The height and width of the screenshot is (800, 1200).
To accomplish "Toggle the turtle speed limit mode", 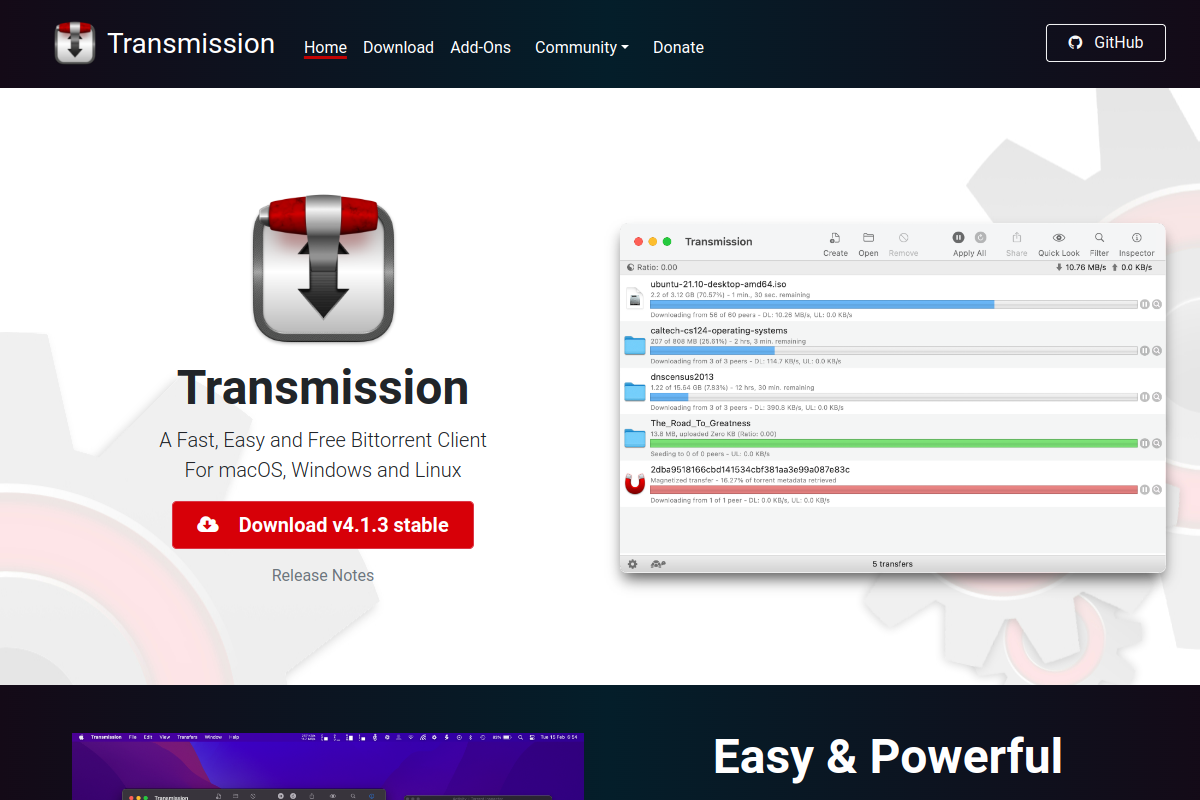I will pos(658,564).
